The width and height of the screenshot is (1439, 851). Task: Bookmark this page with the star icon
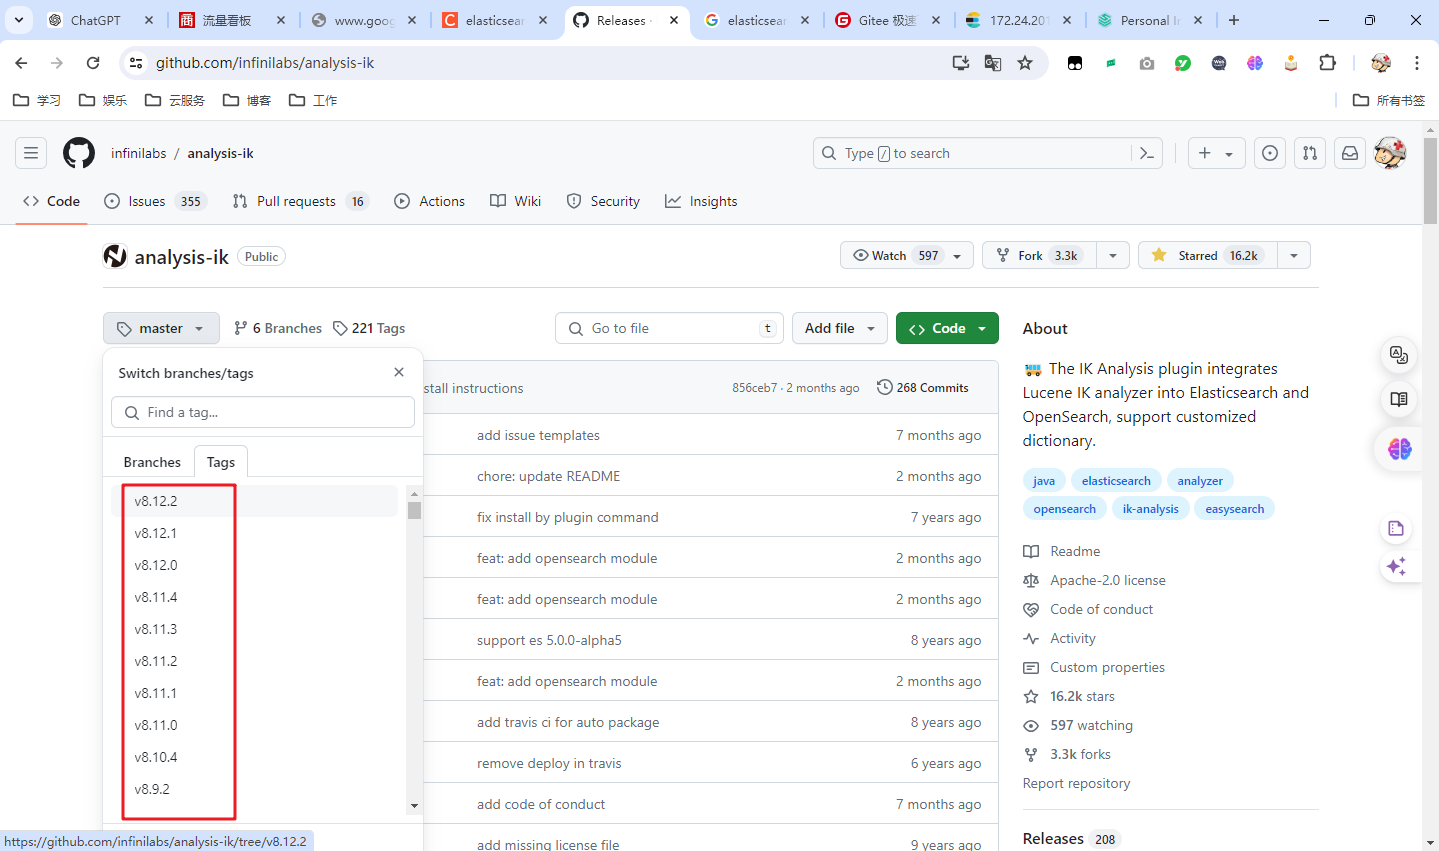[x=1026, y=62]
